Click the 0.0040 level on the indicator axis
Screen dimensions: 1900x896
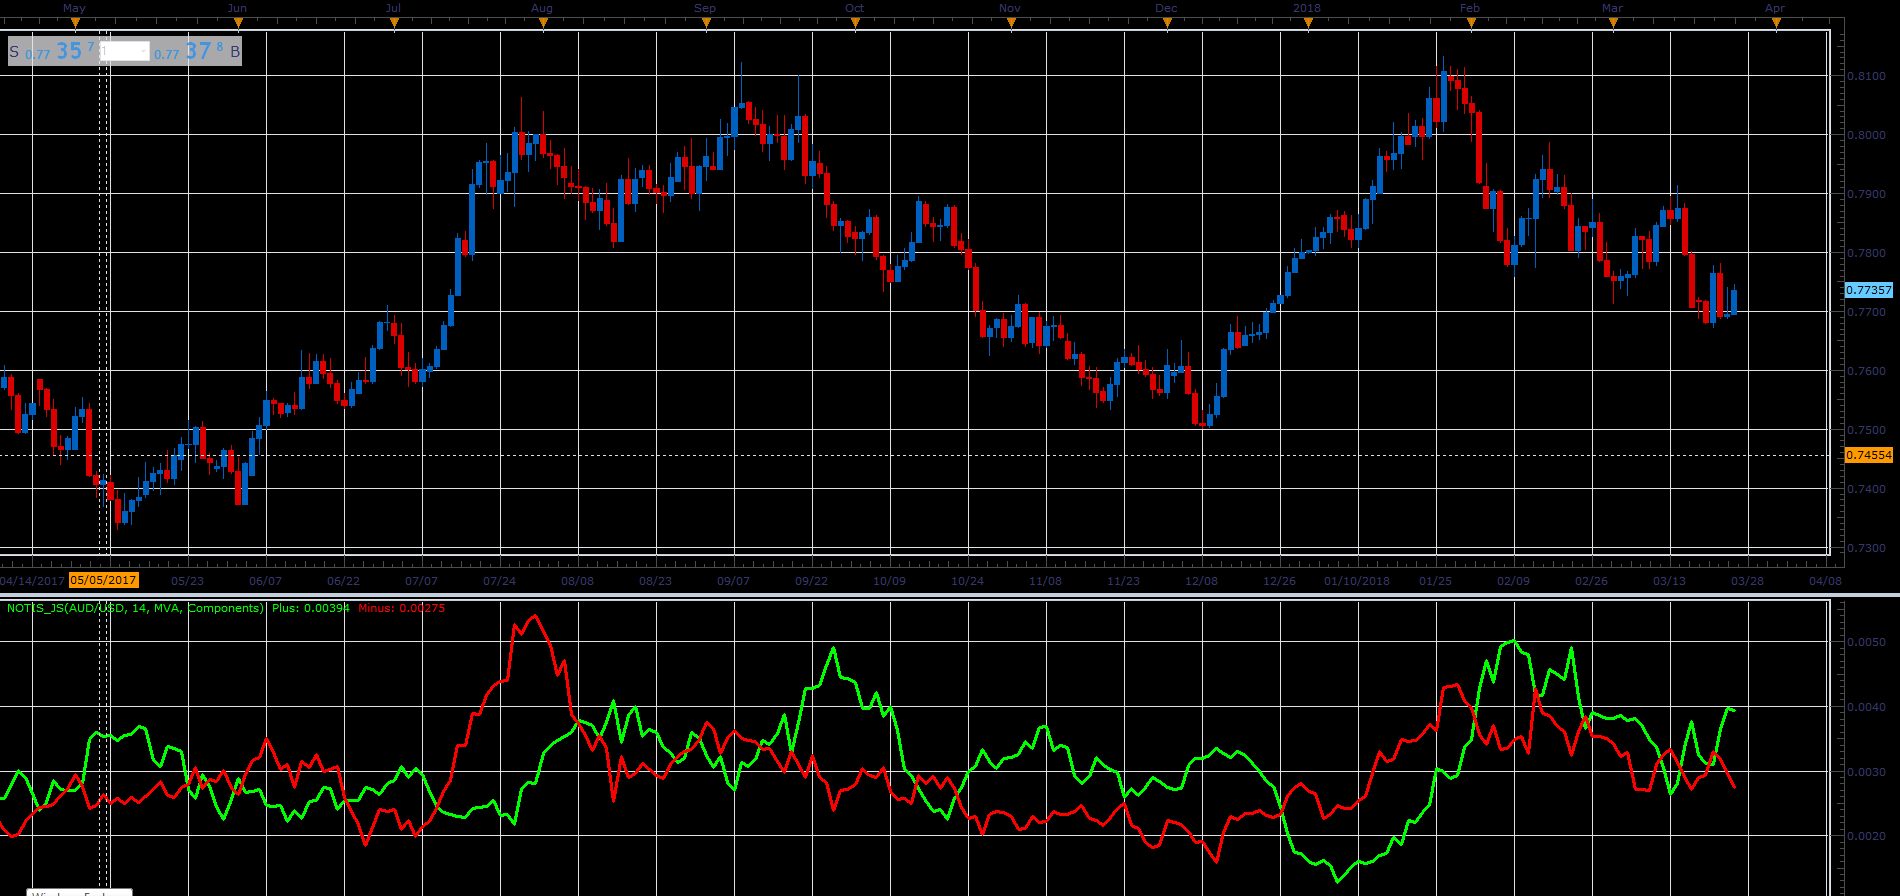point(1866,707)
